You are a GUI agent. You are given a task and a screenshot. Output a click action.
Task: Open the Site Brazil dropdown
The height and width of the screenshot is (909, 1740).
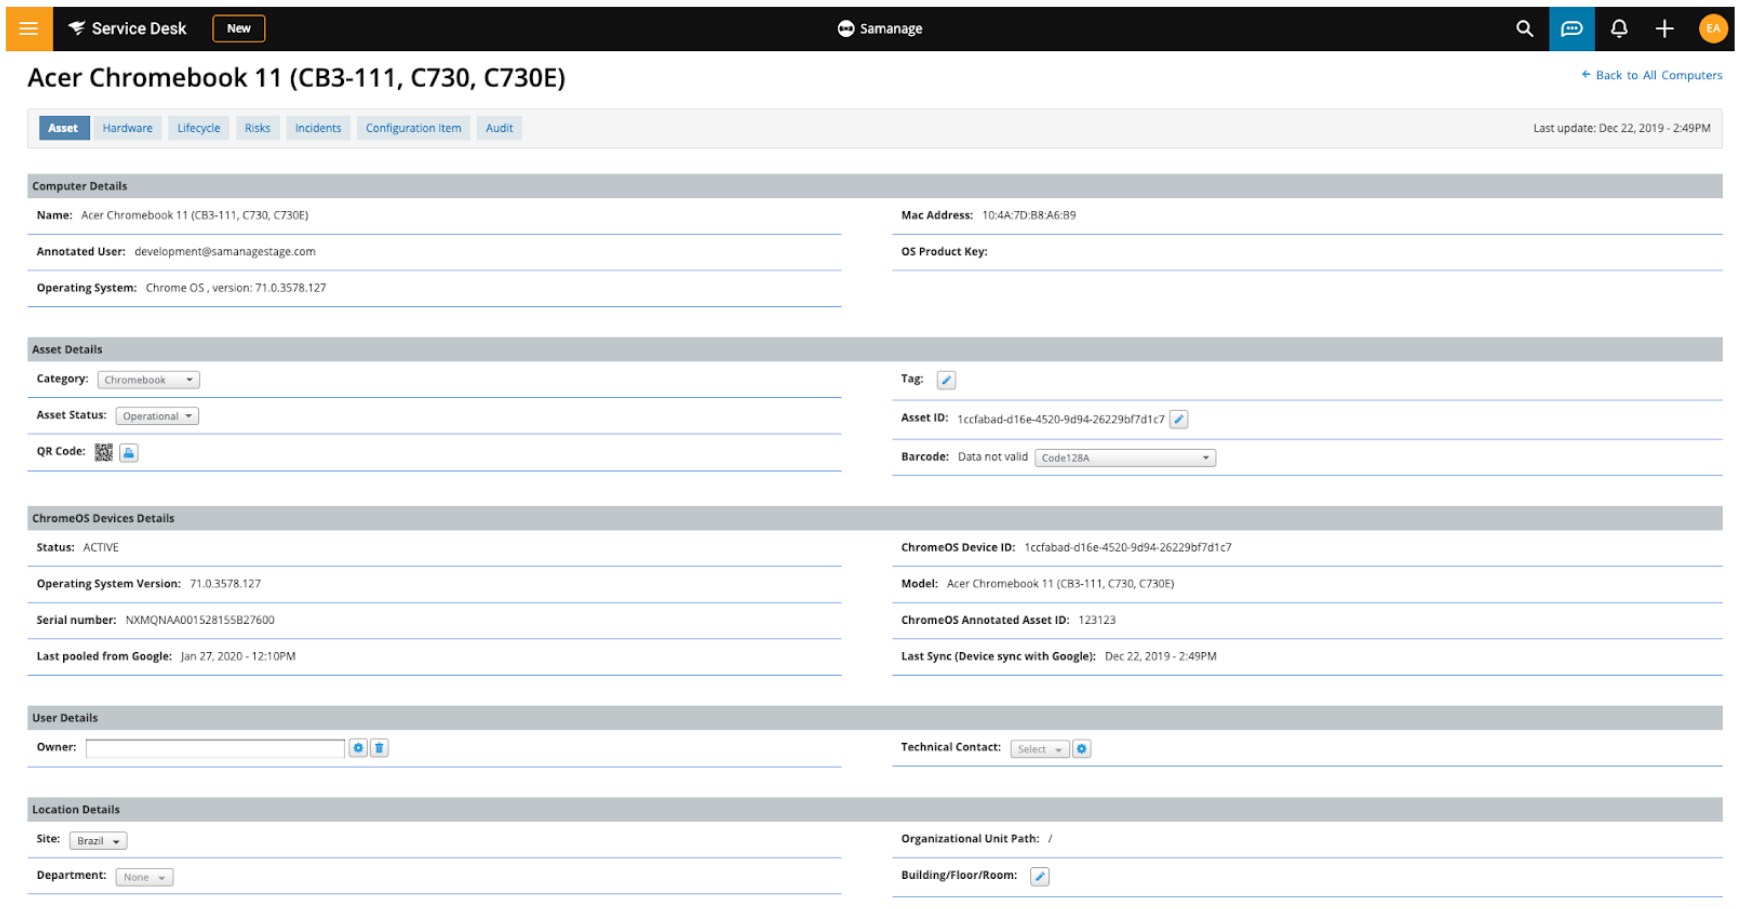(98, 841)
